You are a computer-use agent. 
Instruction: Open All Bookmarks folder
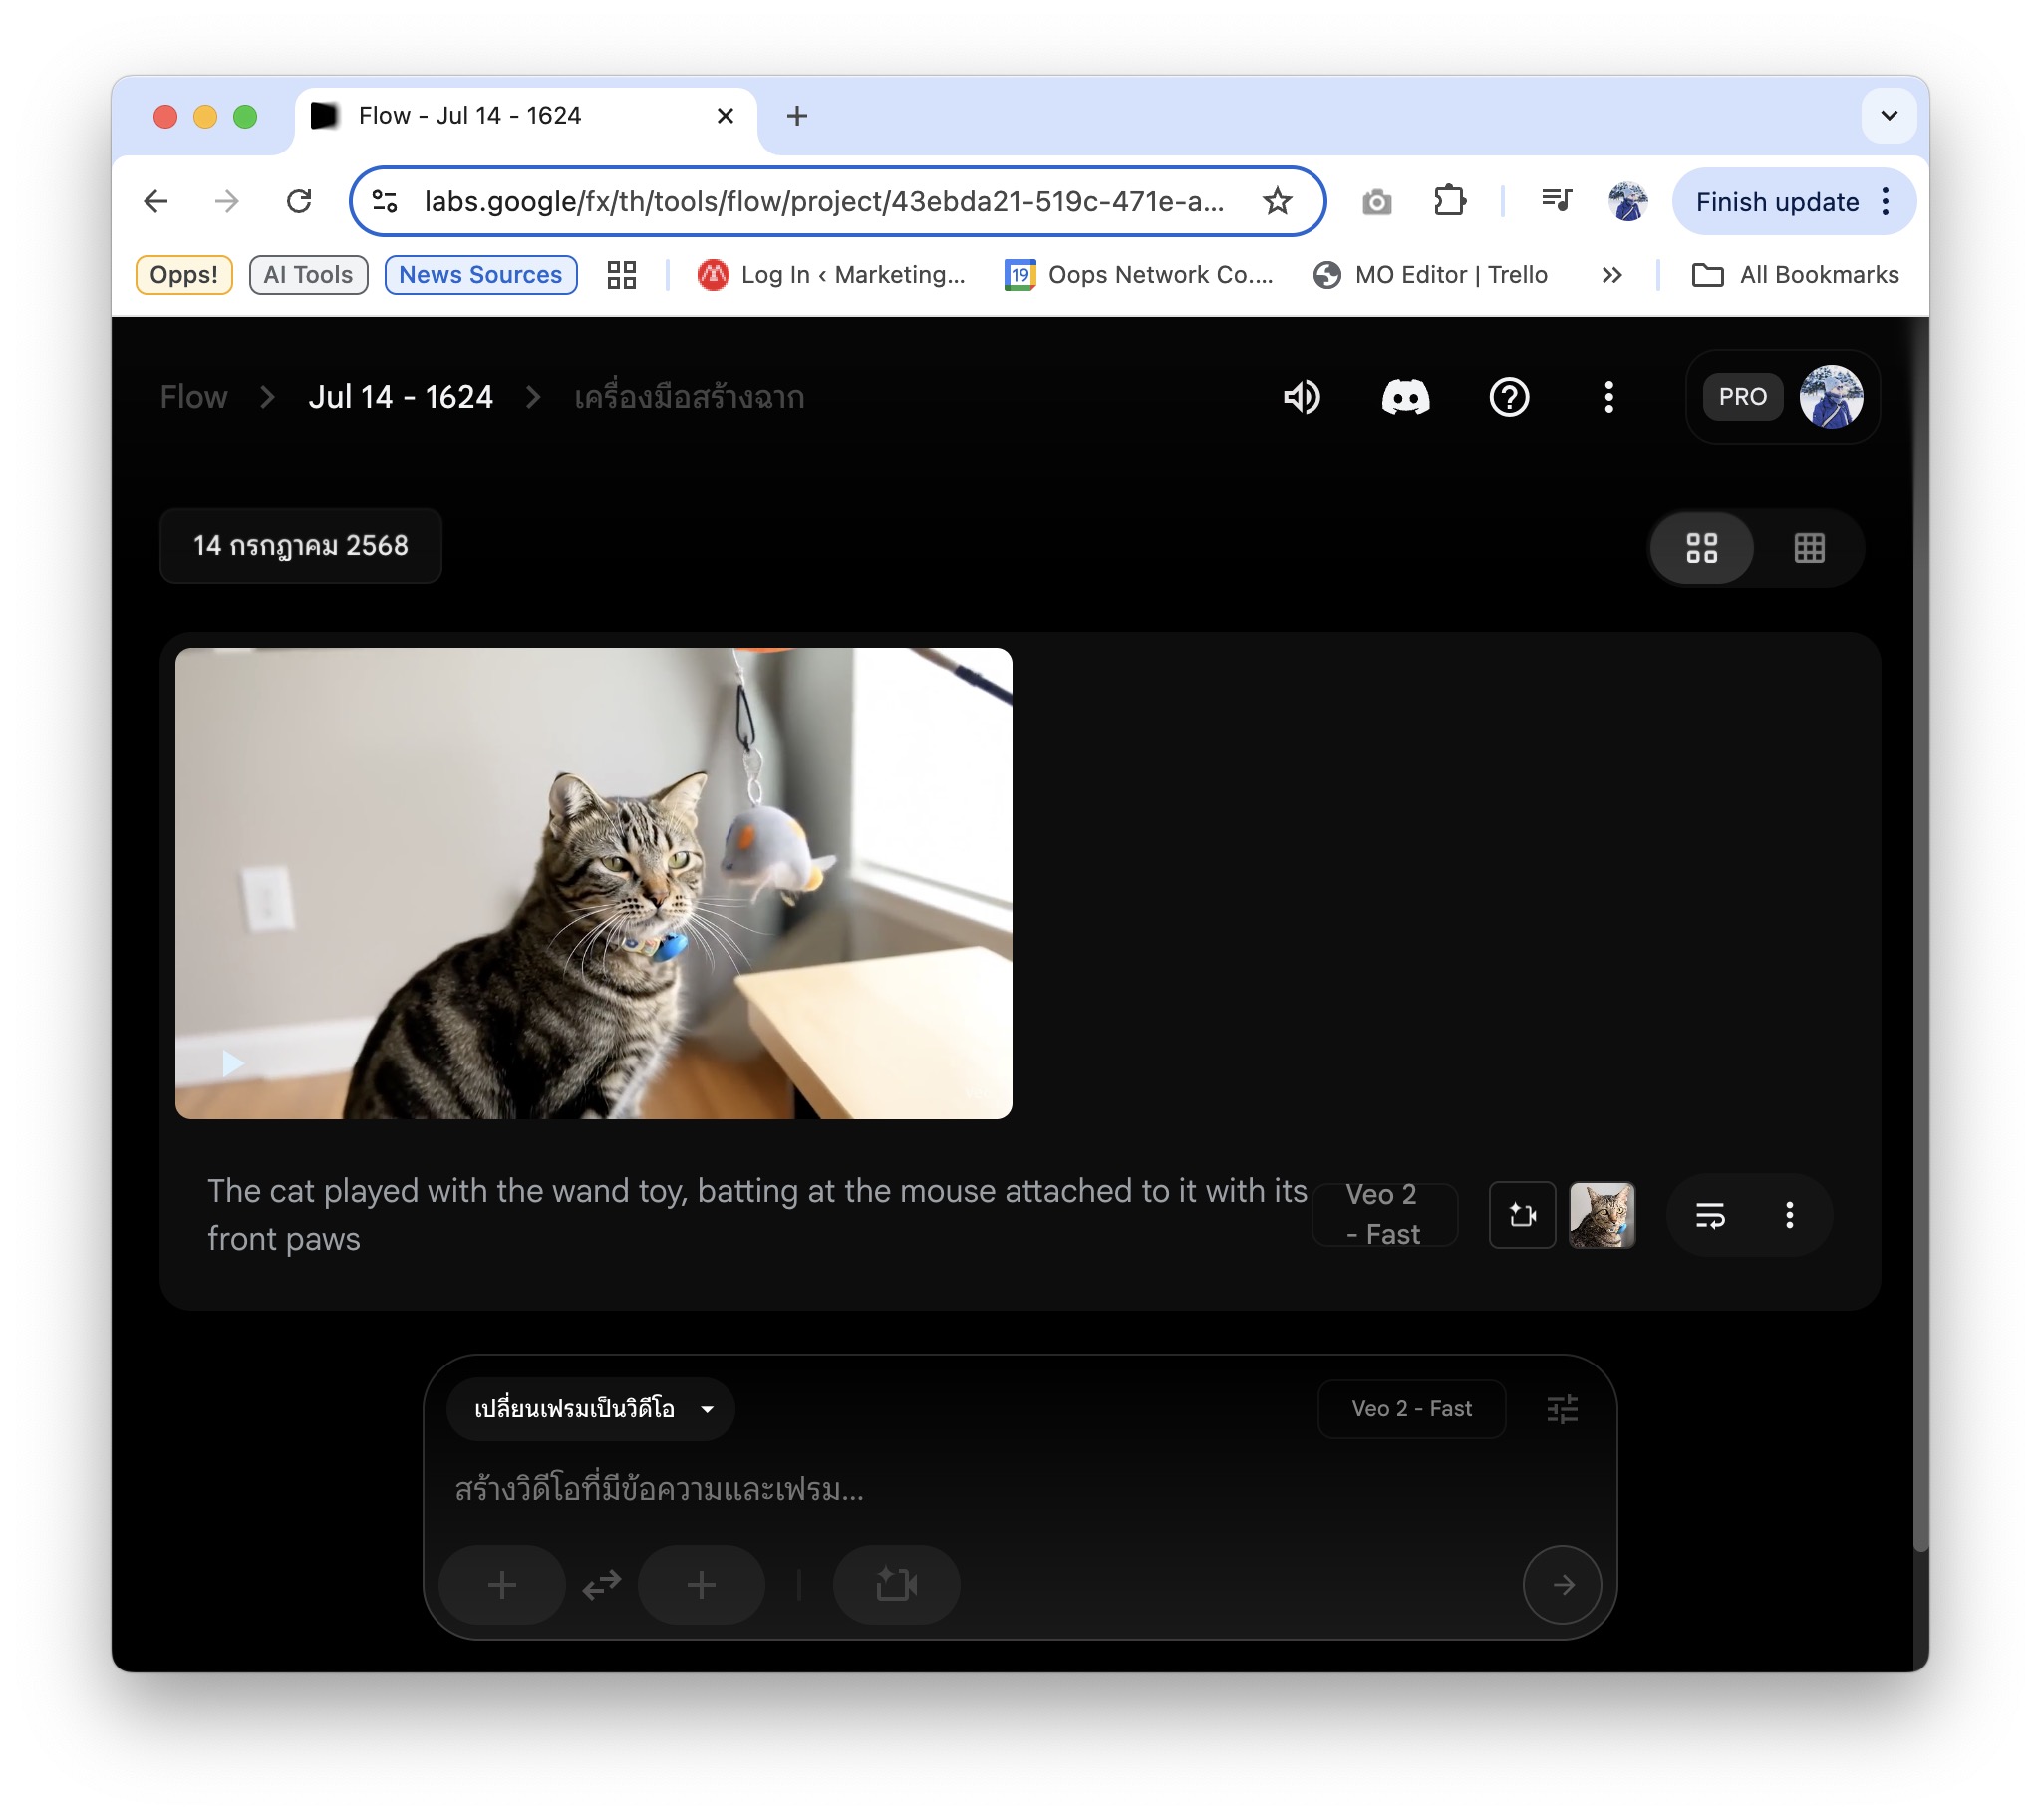[1795, 275]
